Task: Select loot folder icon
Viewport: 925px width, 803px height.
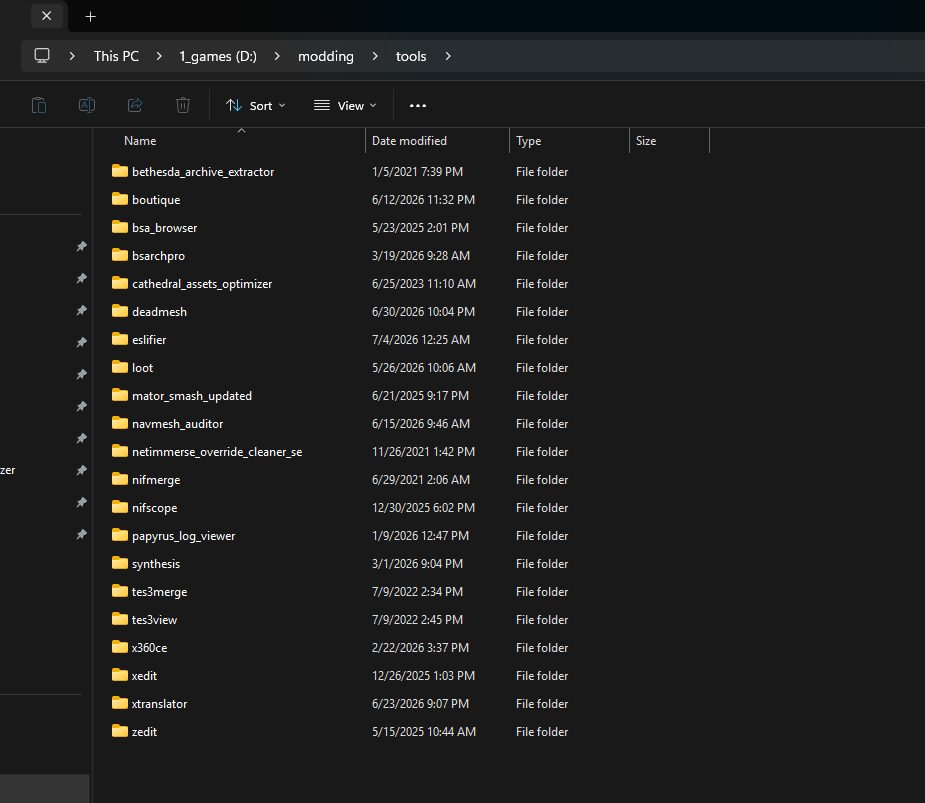Action: click(x=120, y=367)
